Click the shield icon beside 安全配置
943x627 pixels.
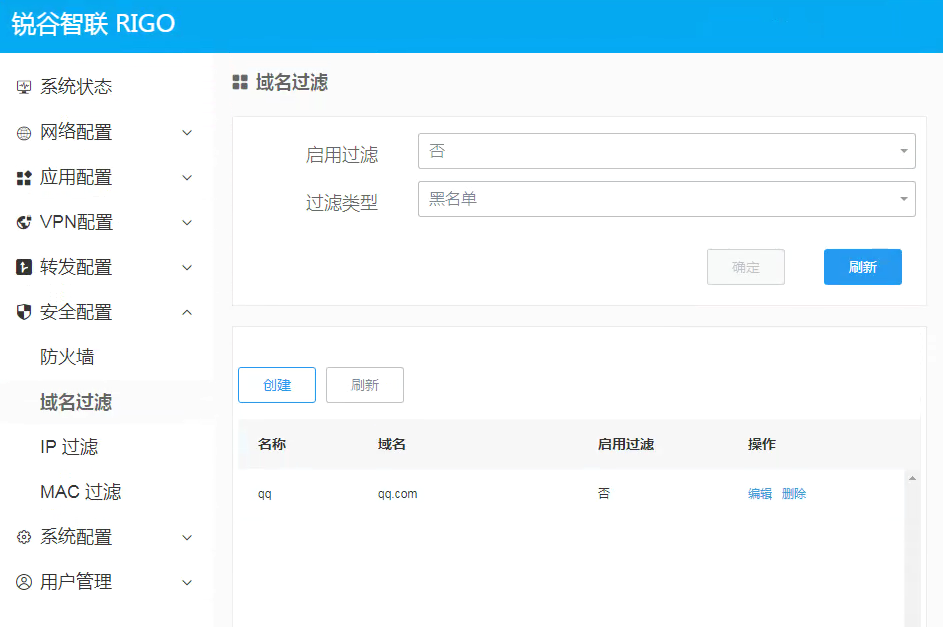coord(24,312)
